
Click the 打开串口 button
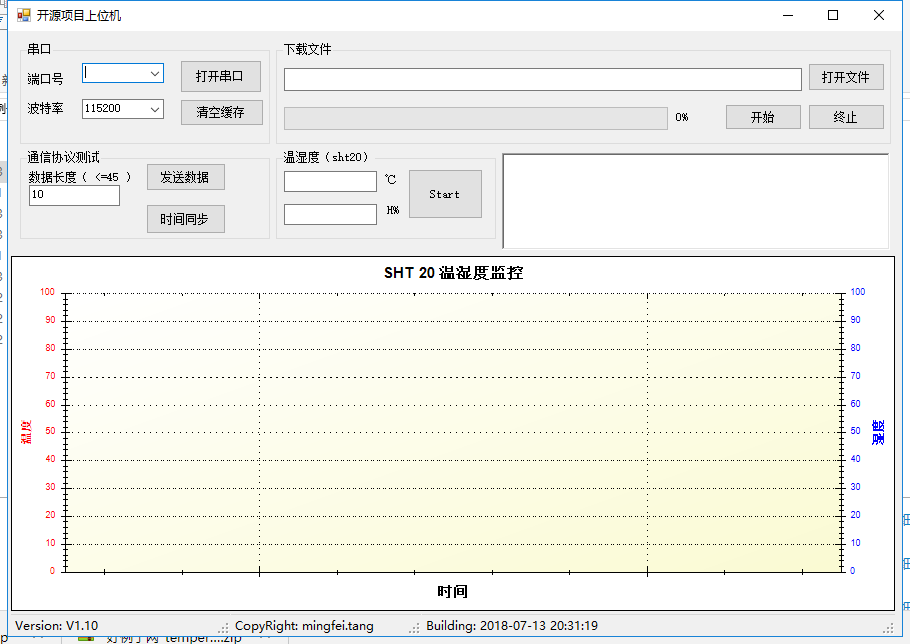(221, 77)
